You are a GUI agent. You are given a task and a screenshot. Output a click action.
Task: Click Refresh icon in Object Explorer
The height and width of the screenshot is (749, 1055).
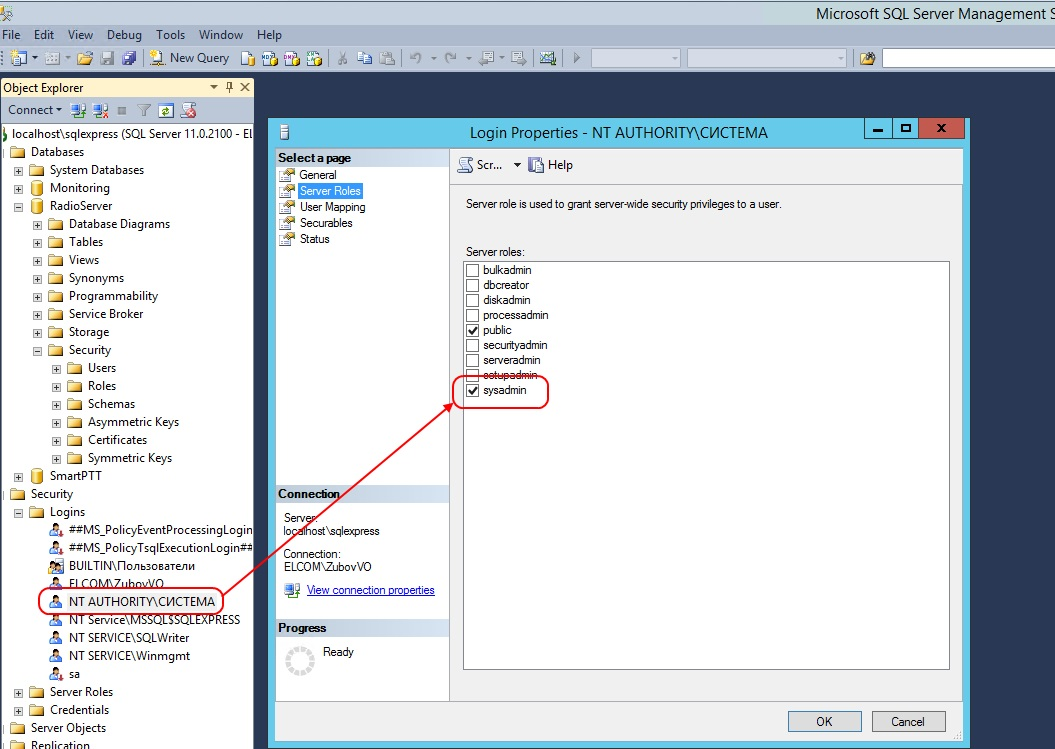point(166,110)
